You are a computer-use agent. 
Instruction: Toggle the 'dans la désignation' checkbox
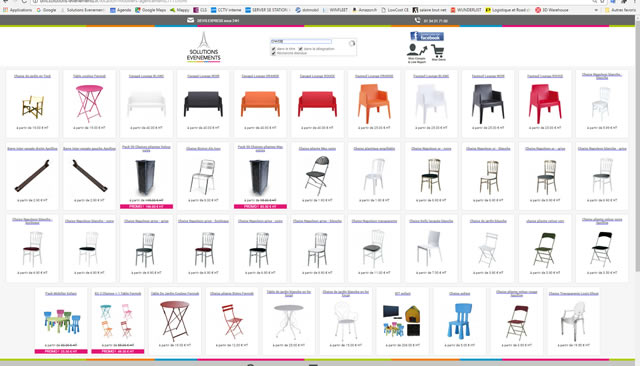[x=300, y=49]
